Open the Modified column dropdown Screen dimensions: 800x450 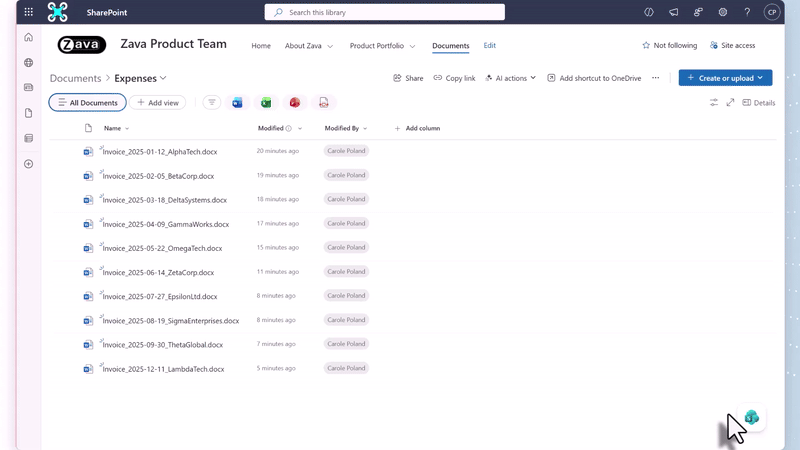point(299,129)
